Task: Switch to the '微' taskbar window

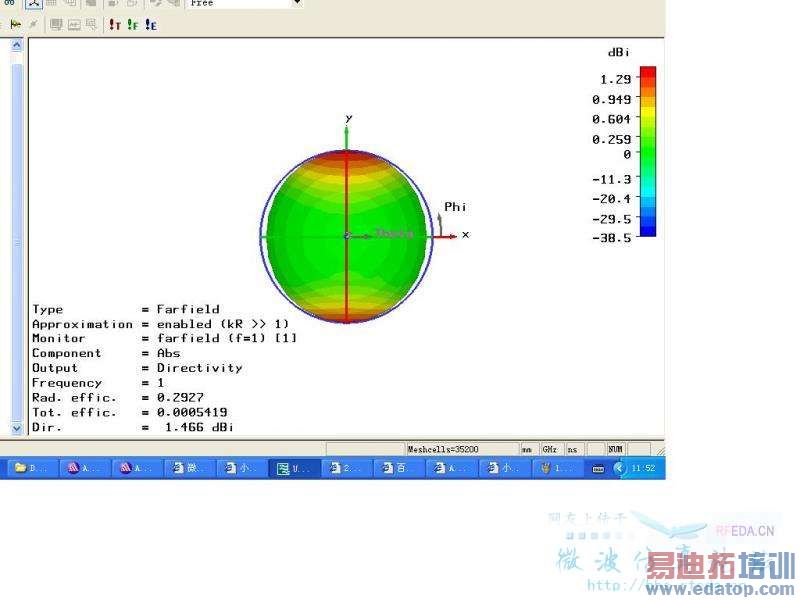Action: pos(189,468)
